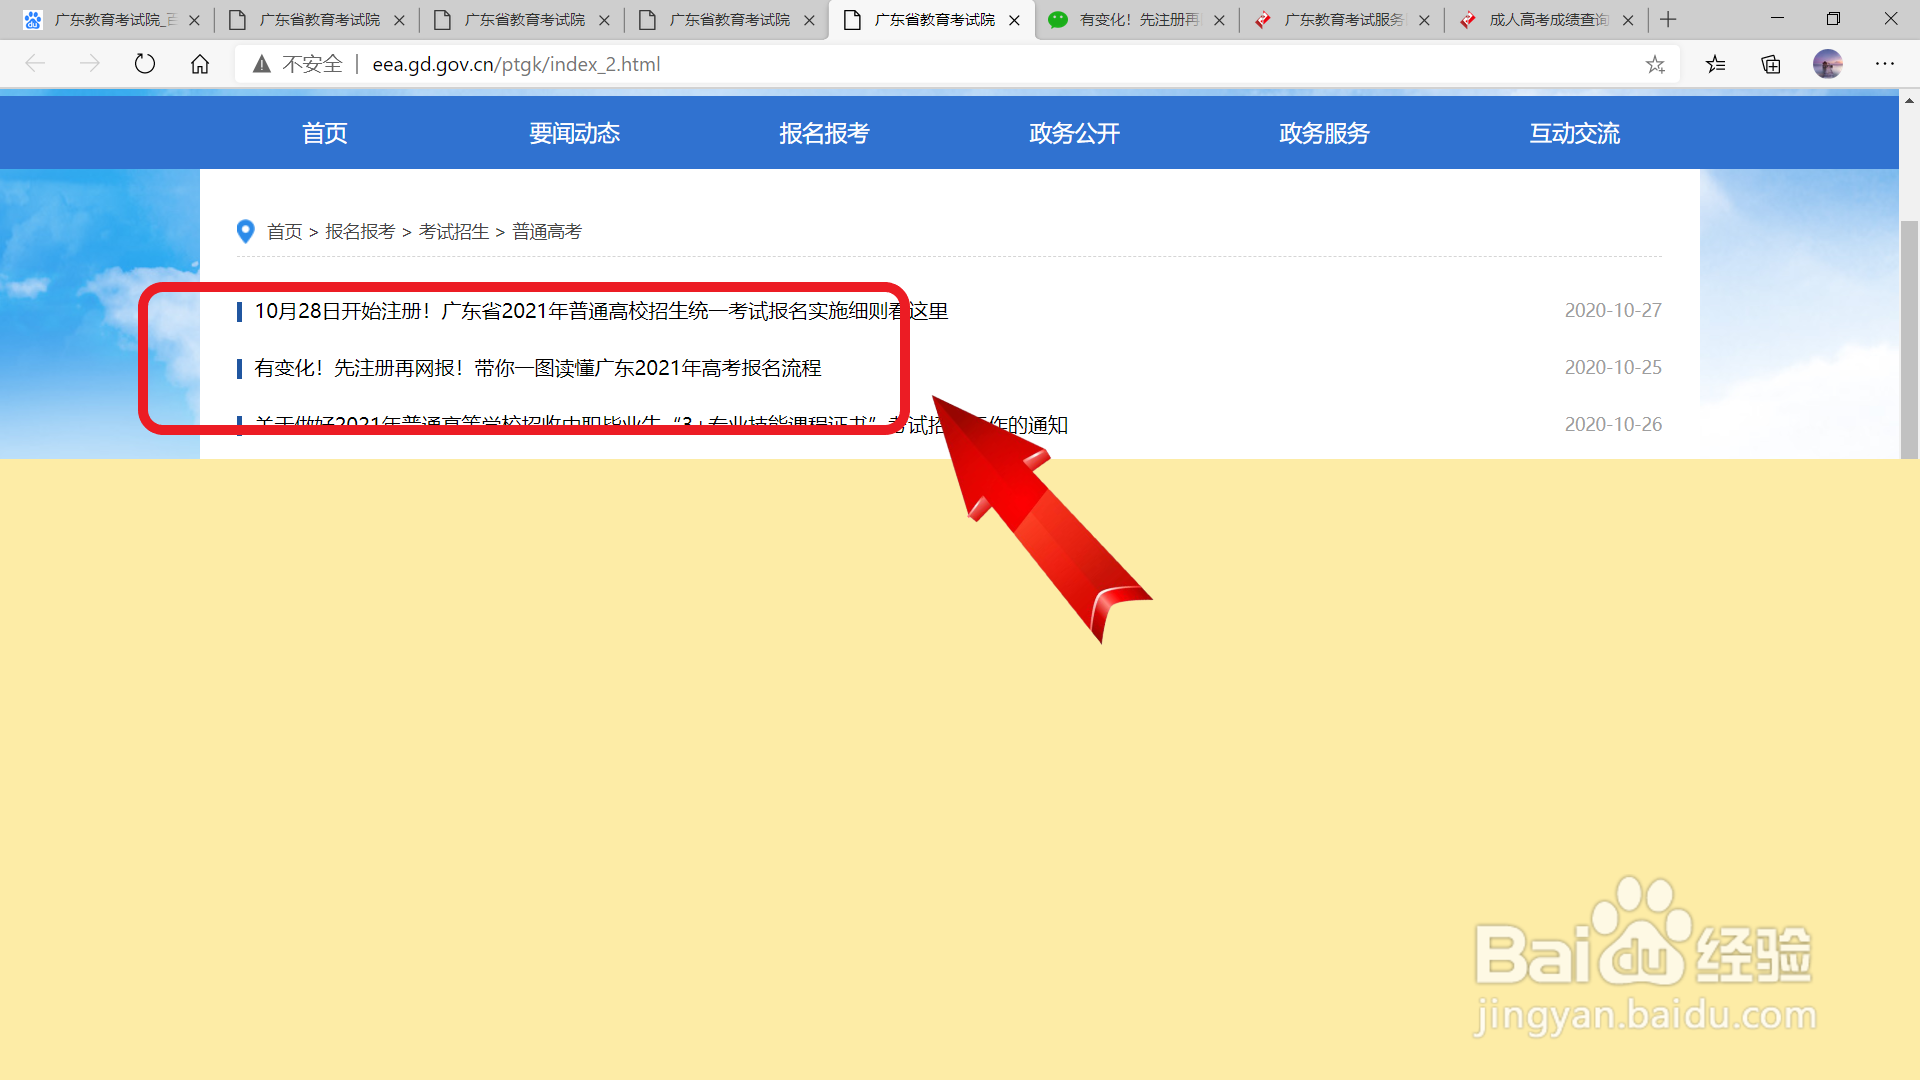Click the browser back arrow

pyautogui.click(x=35, y=64)
